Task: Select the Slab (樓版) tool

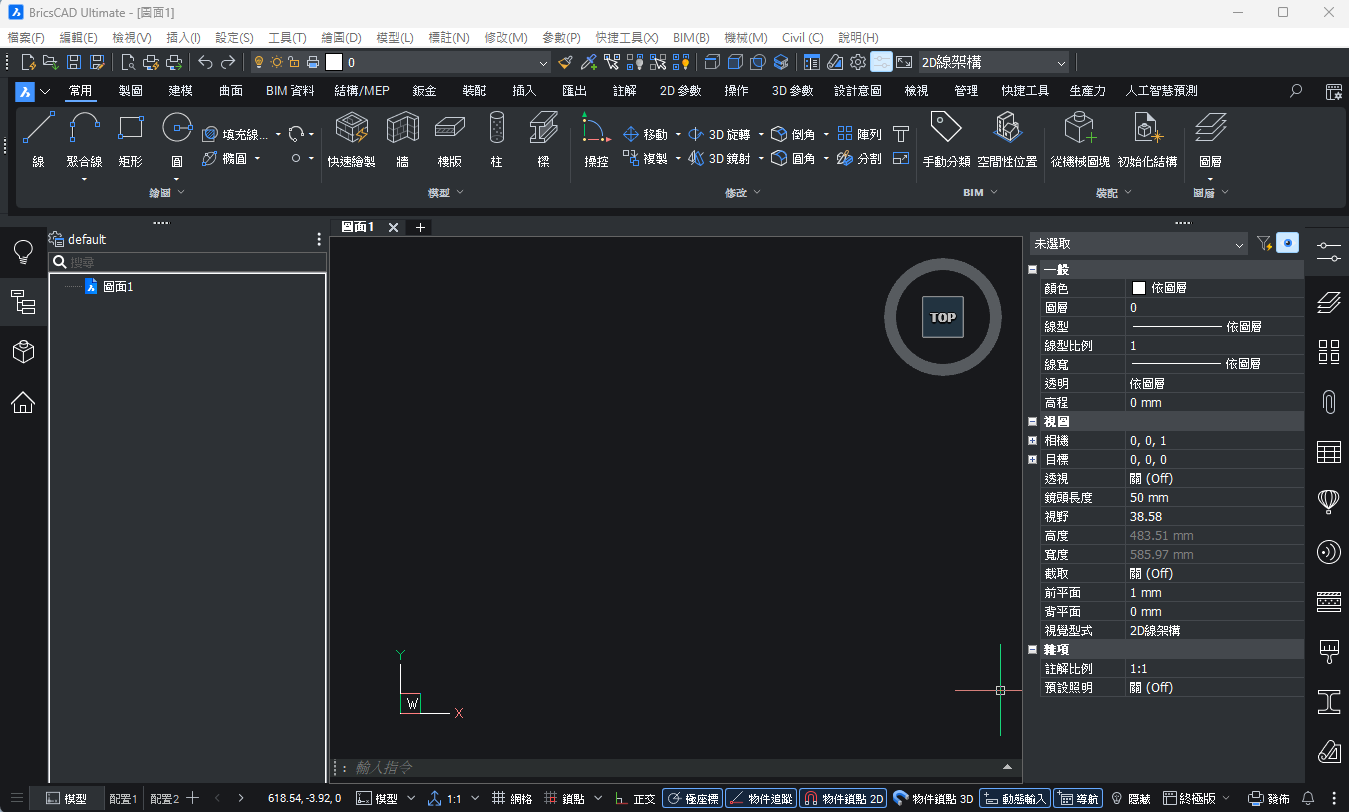Action: click(x=450, y=140)
